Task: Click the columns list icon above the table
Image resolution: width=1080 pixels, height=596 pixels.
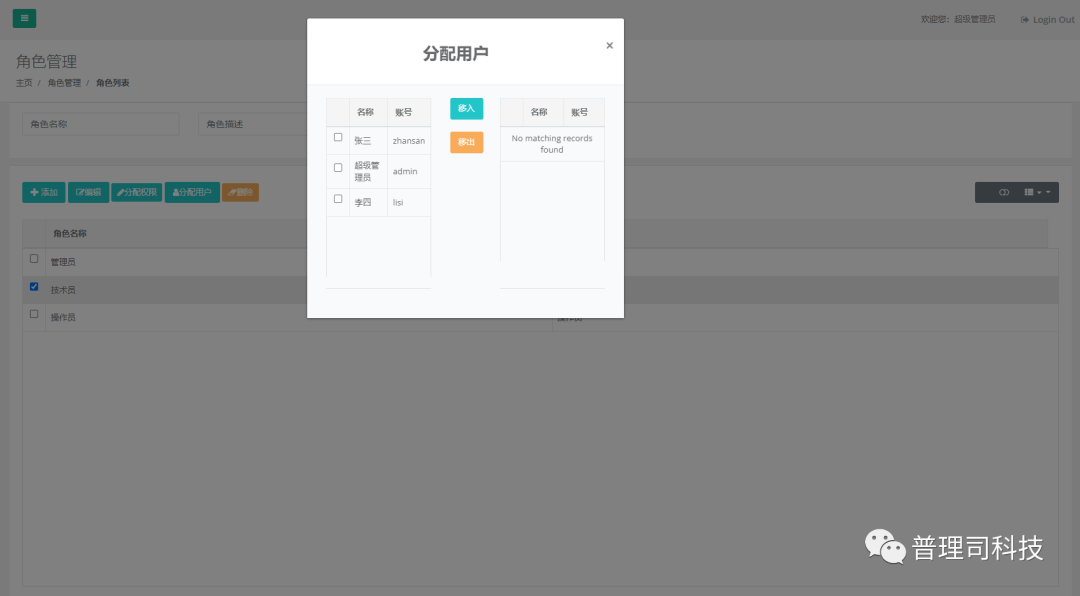Action: 1028,192
